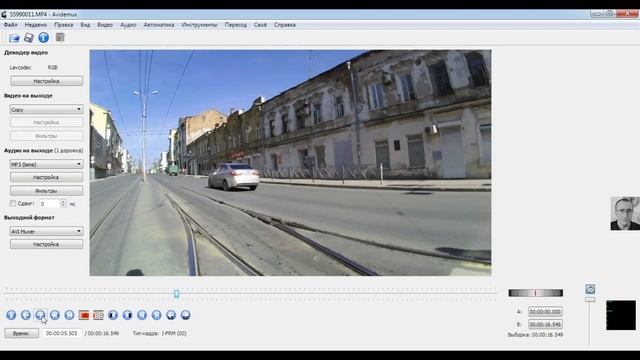Click the Сдвиг milliseconds input field
The image size is (640, 360).
click(x=49, y=203)
